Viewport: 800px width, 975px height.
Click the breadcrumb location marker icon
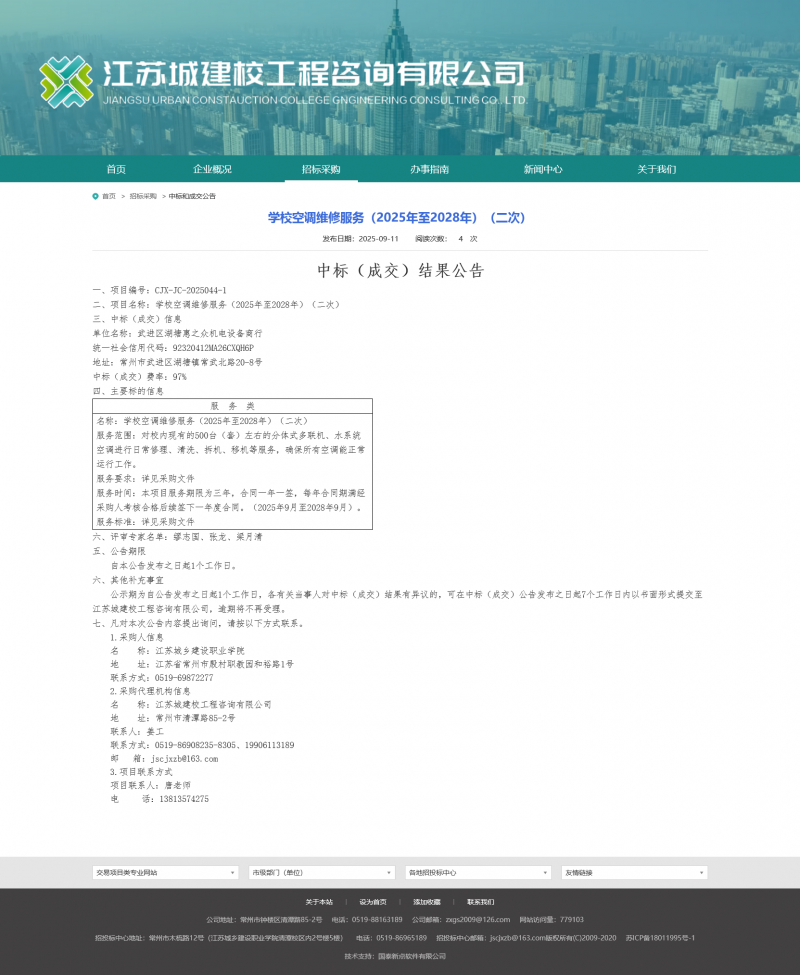(95, 196)
